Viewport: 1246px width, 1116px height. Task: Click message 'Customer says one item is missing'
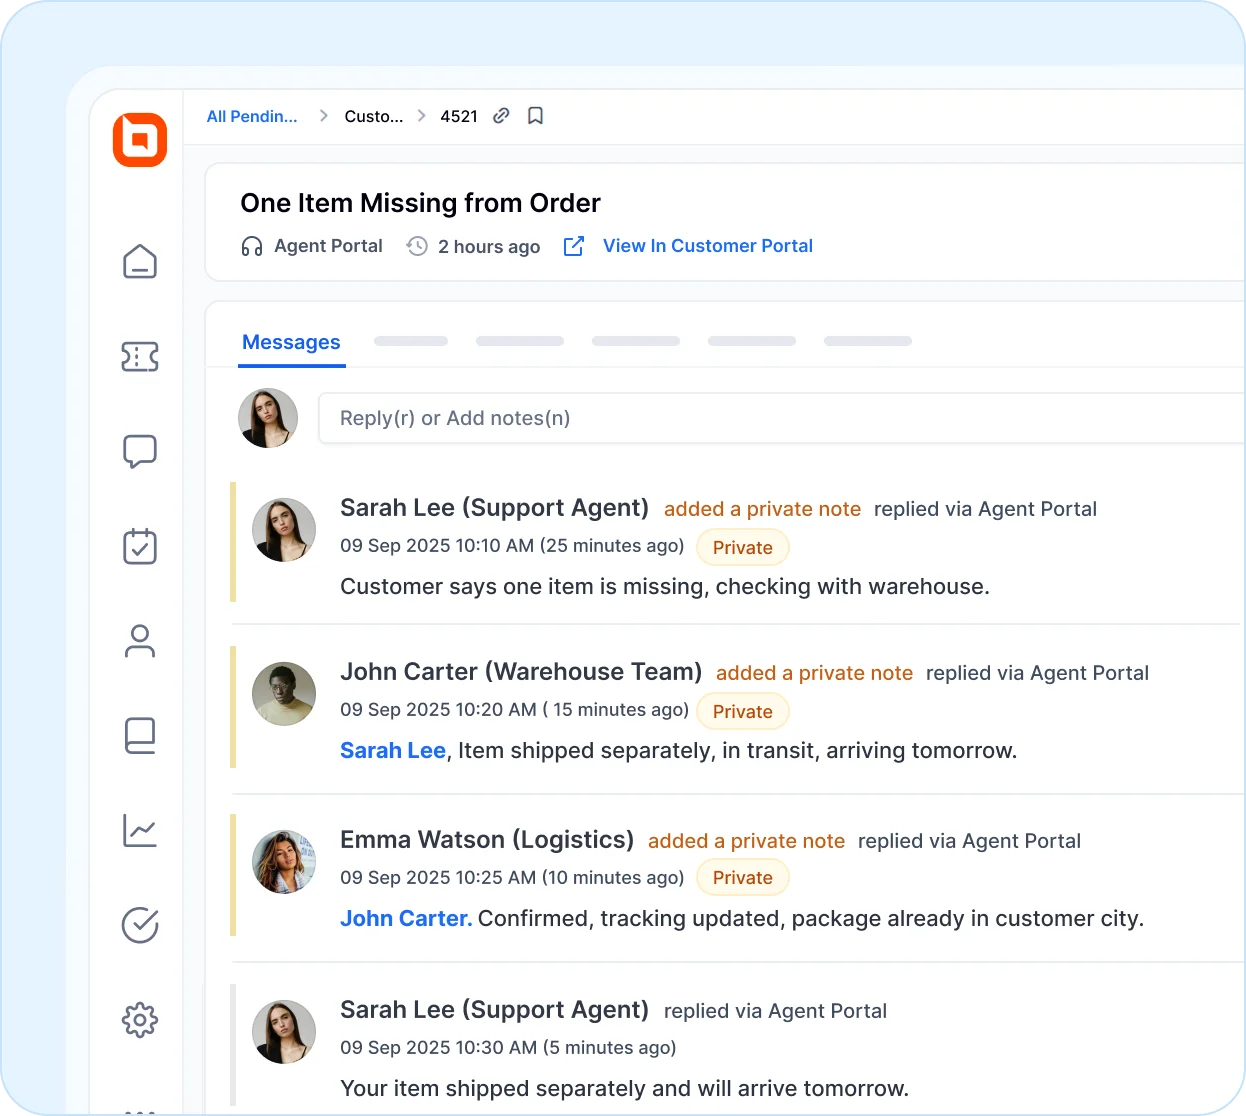point(665,586)
